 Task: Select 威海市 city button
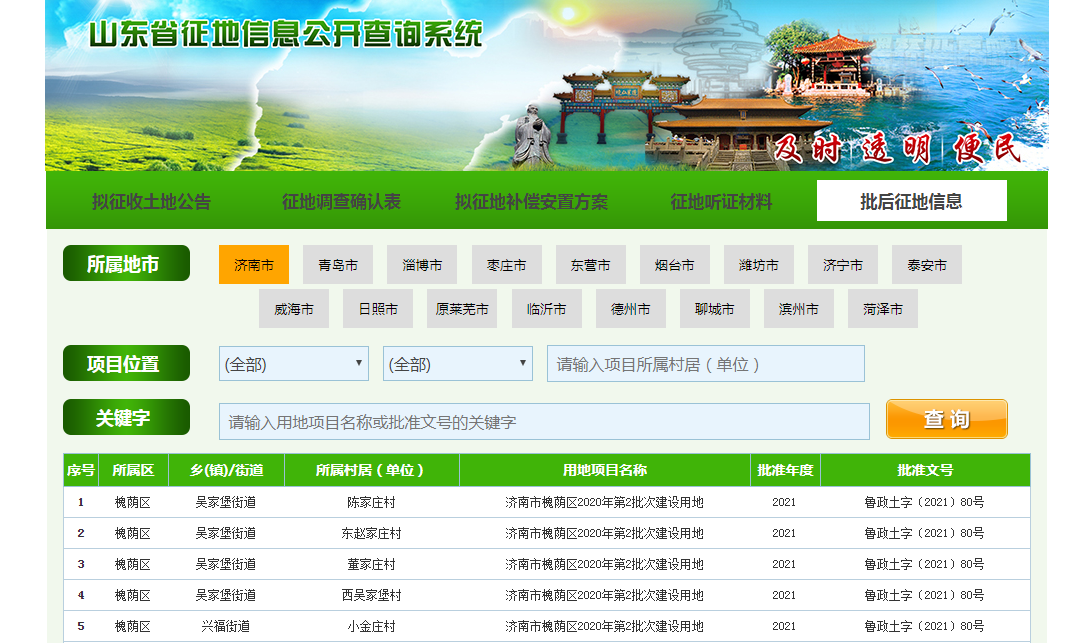[294, 309]
